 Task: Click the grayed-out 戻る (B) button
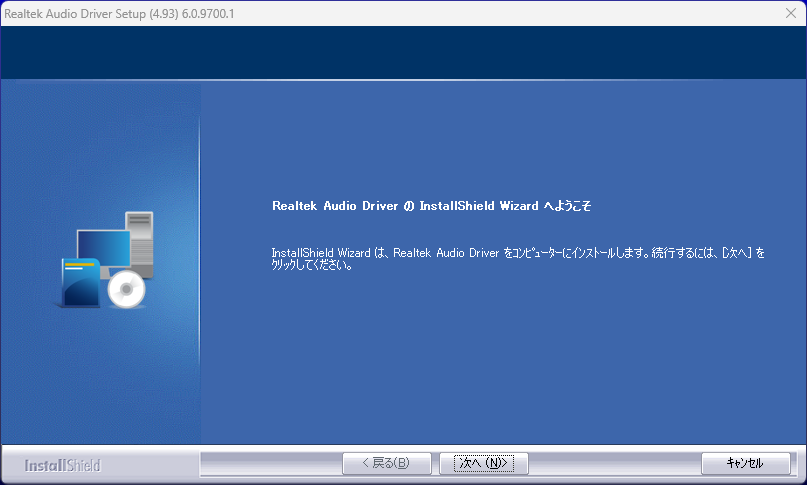tap(387, 463)
